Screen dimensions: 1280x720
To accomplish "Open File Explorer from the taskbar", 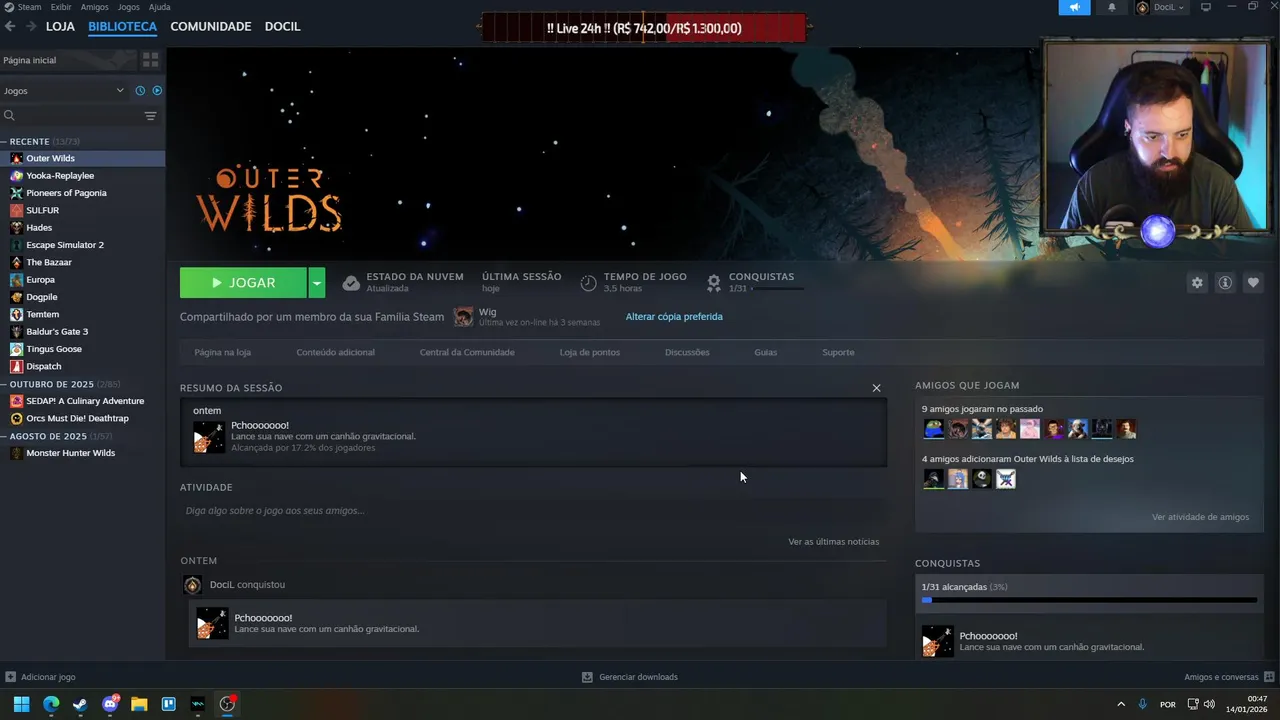I will coord(139,704).
